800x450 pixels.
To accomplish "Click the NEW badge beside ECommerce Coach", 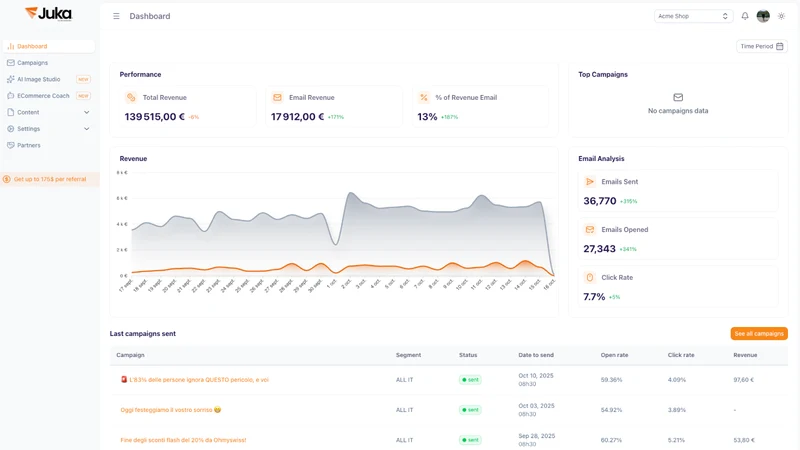I will click(x=83, y=95).
